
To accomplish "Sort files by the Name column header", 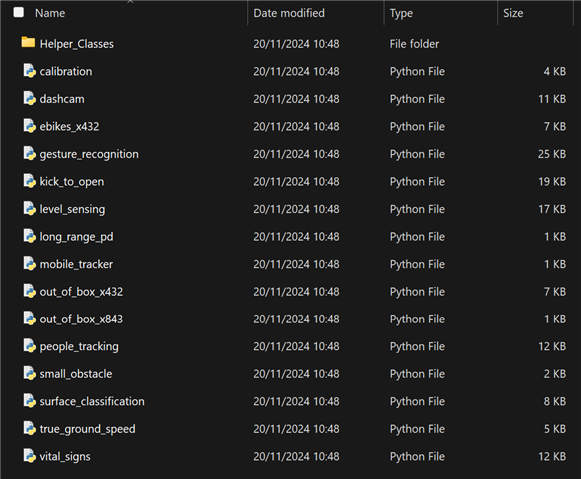I will tap(50, 13).
